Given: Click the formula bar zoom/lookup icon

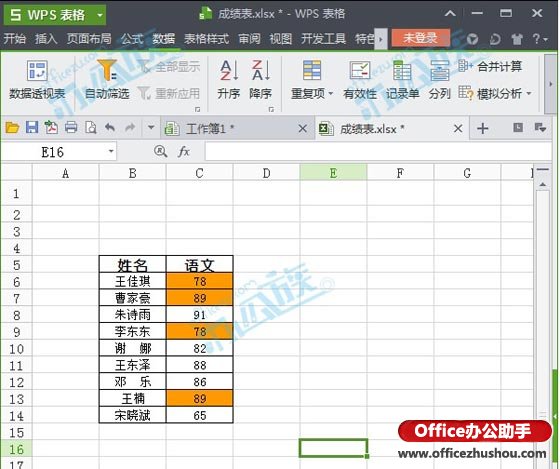Looking at the screenshot, I should [x=160, y=151].
